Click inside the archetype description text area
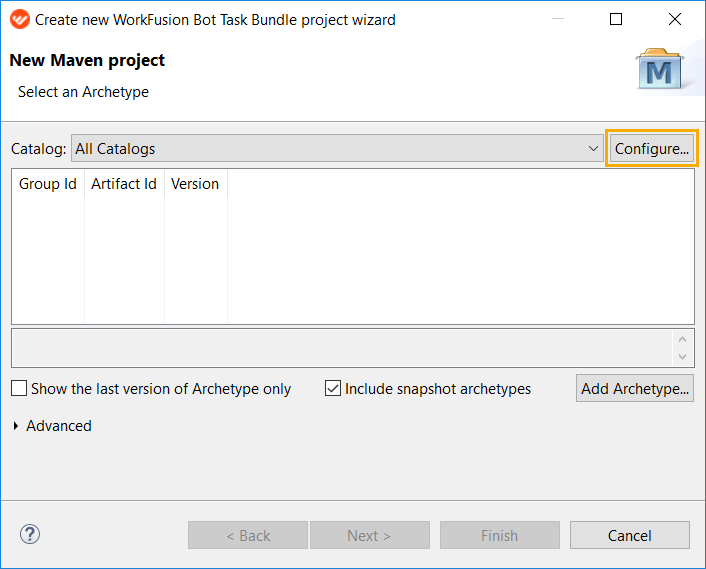The width and height of the screenshot is (706, 569). tap(342, 348)
